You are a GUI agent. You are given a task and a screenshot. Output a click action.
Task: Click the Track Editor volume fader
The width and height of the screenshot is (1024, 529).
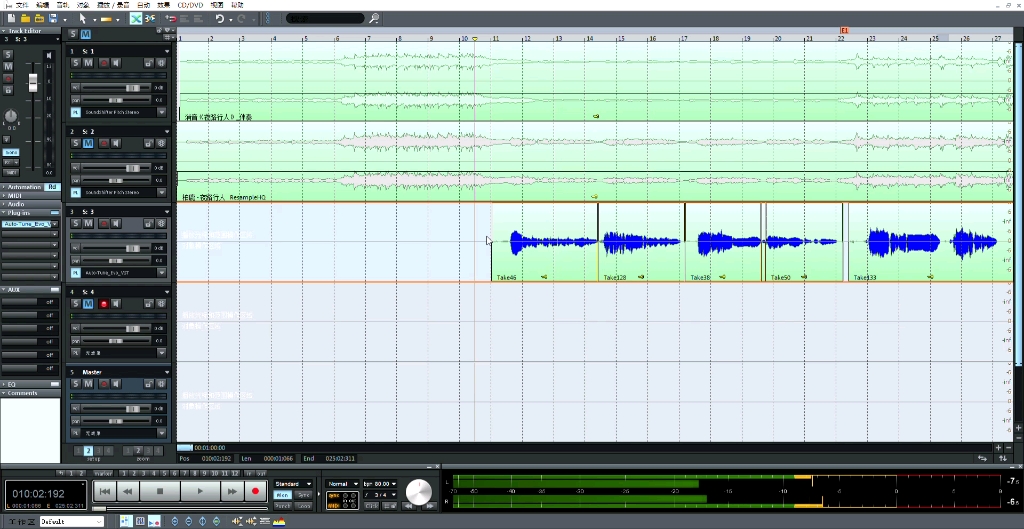(33, 82)
